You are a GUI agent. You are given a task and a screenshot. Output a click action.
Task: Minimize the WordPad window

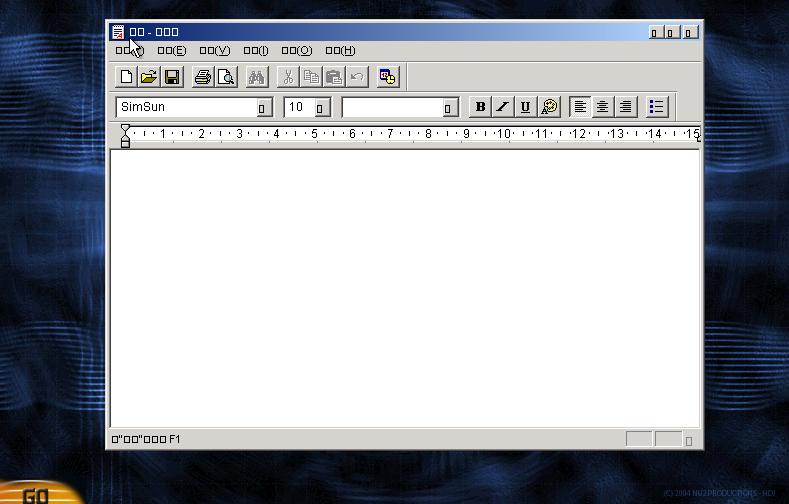(x=656, y=33)
